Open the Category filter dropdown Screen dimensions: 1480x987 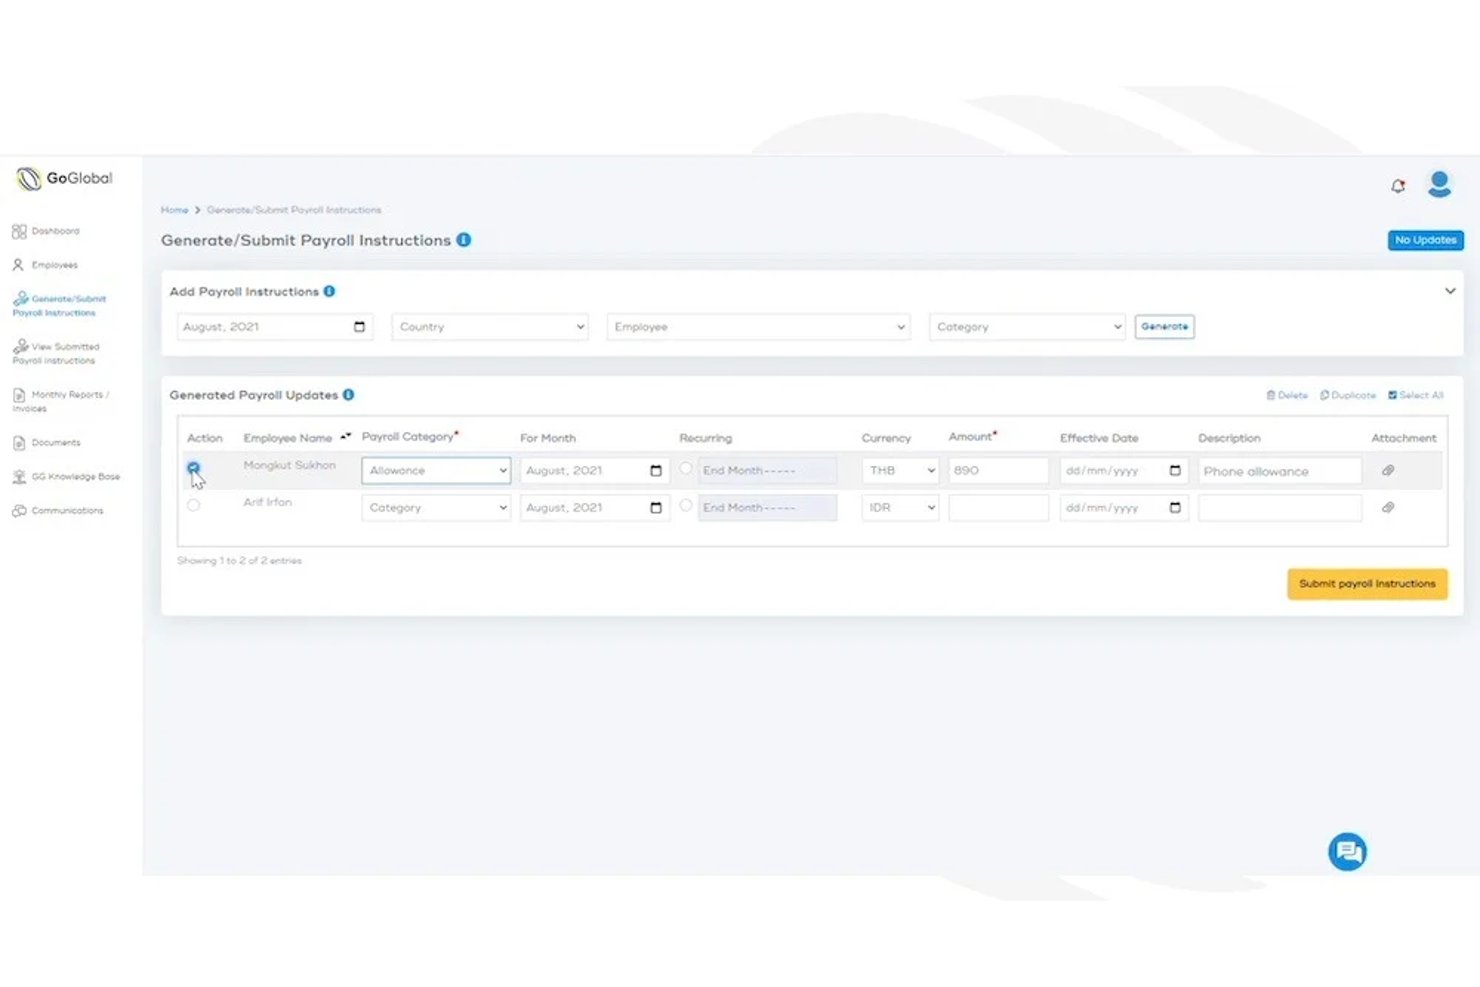(x=1027, y=327)
